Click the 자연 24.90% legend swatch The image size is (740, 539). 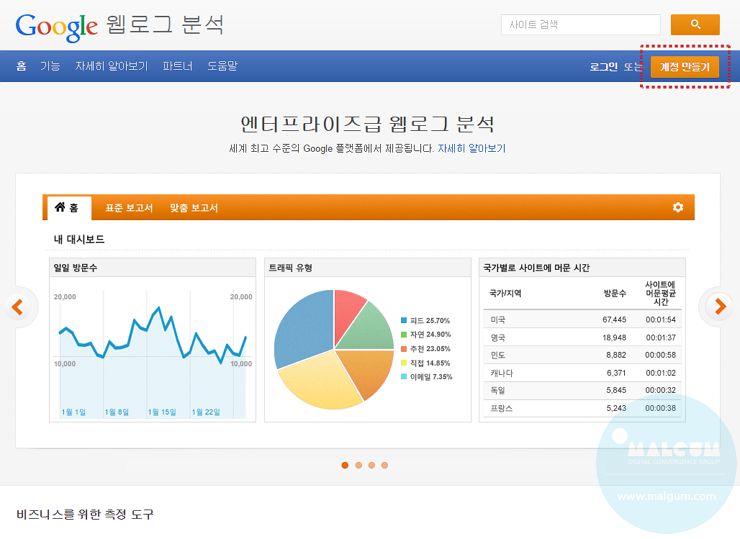[404, 335]
